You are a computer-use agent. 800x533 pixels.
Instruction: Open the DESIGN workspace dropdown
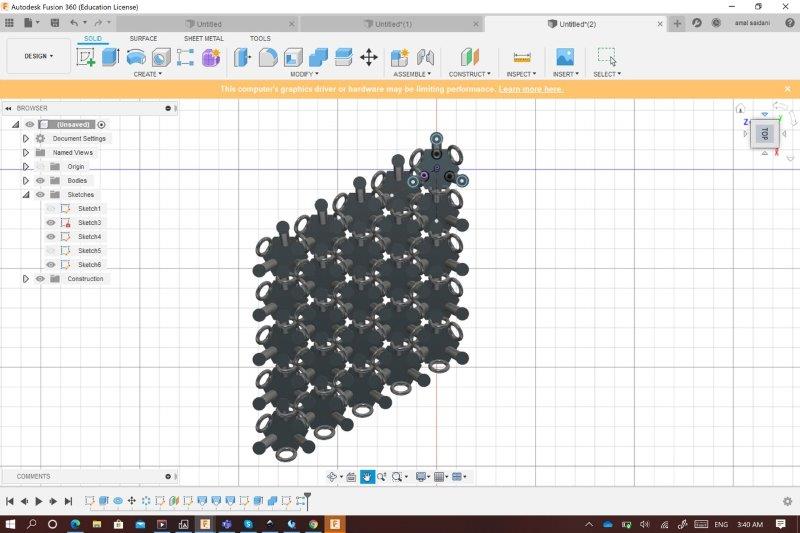(x=39, y=56)
